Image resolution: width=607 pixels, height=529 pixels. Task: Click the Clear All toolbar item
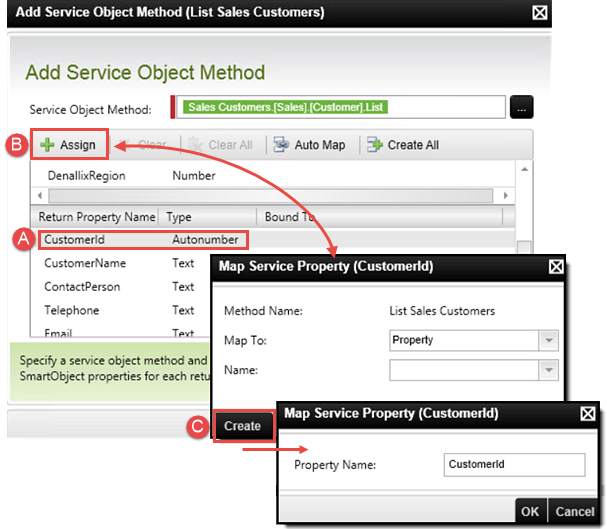pos(220,145)
